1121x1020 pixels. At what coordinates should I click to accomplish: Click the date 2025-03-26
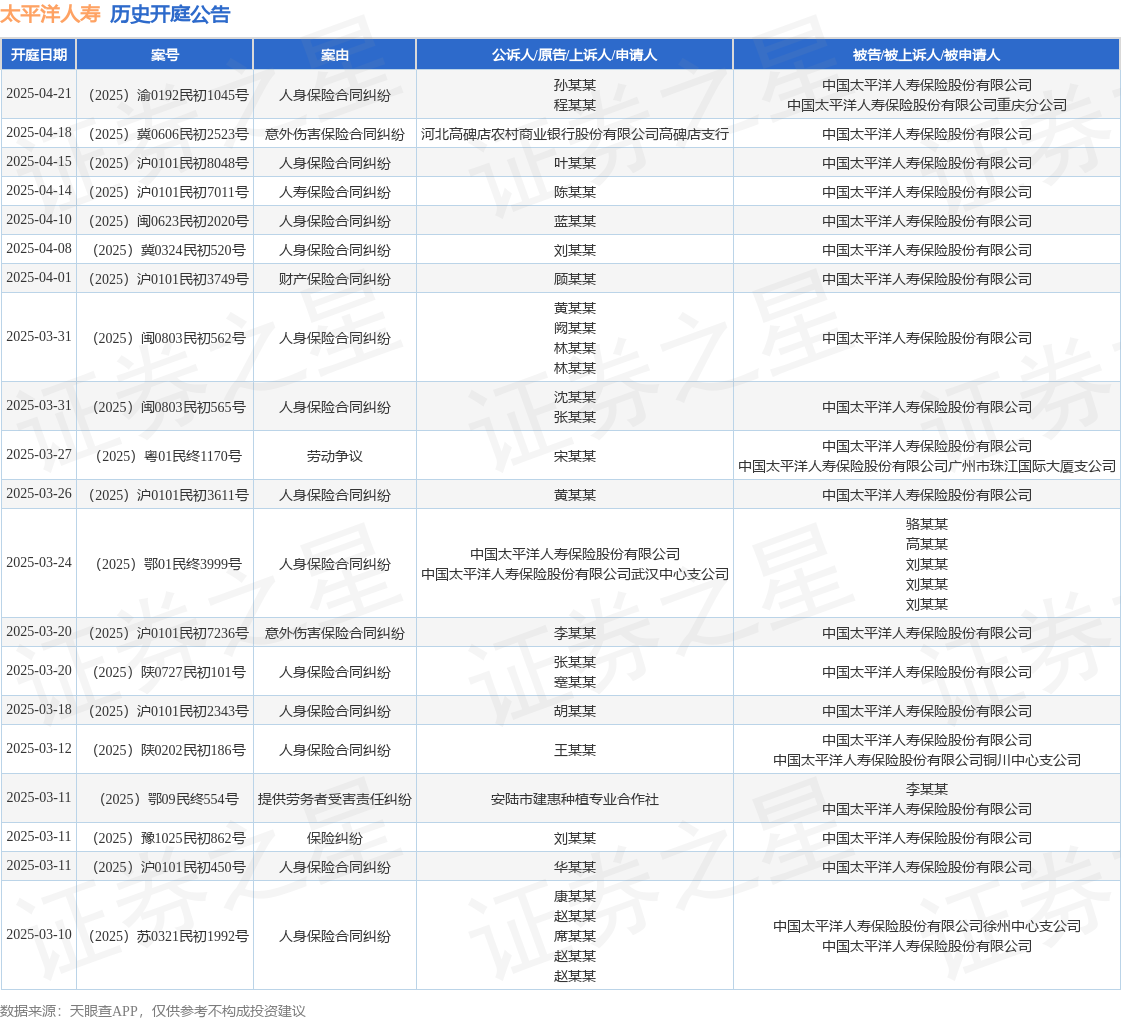(x=39, y=493)
